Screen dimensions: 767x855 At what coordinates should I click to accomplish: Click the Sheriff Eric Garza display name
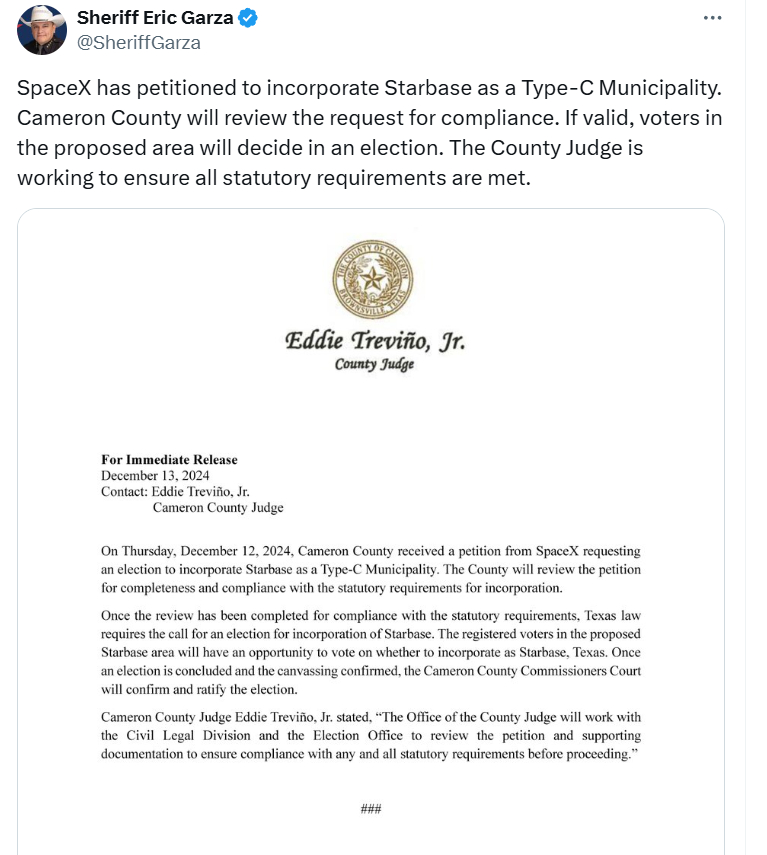tap(154, 18)
